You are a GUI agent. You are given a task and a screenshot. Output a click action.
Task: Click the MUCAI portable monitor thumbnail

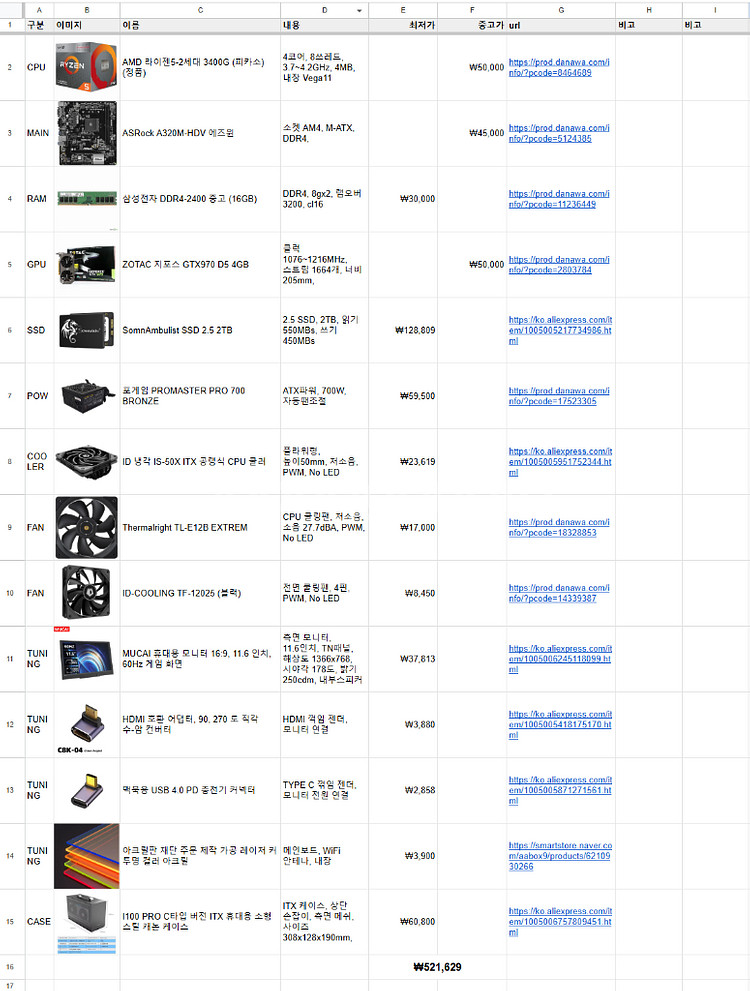[x=87, y=659]
